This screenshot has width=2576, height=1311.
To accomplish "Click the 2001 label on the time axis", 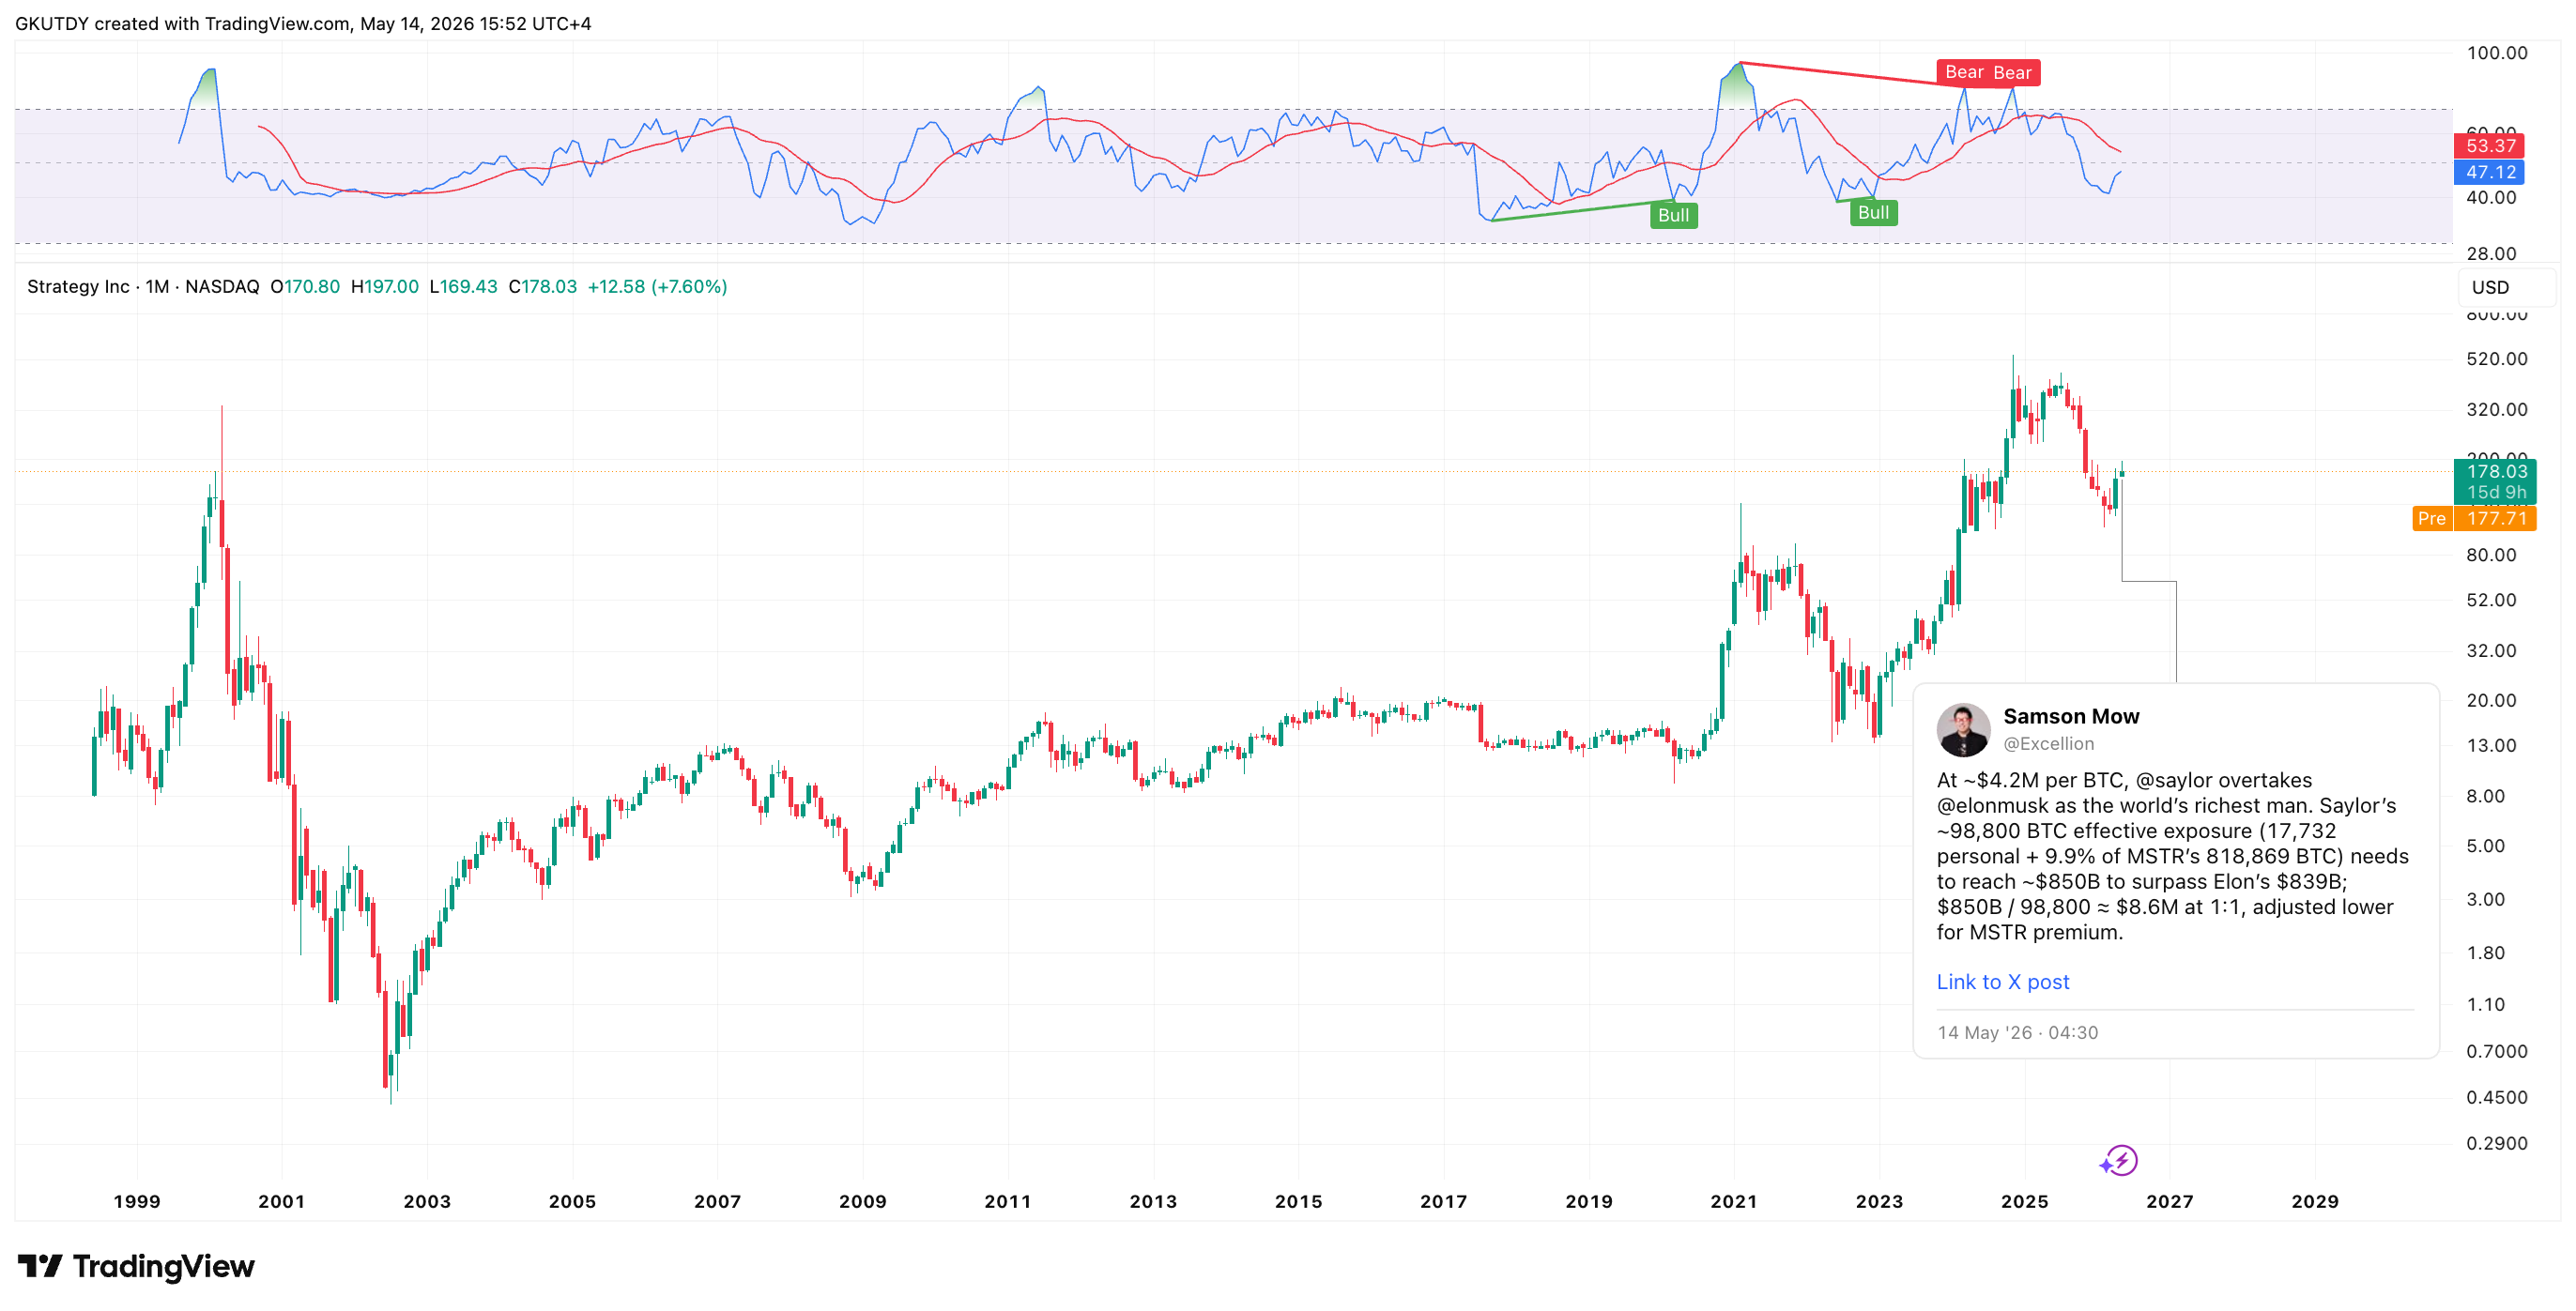I will 282,1201.
